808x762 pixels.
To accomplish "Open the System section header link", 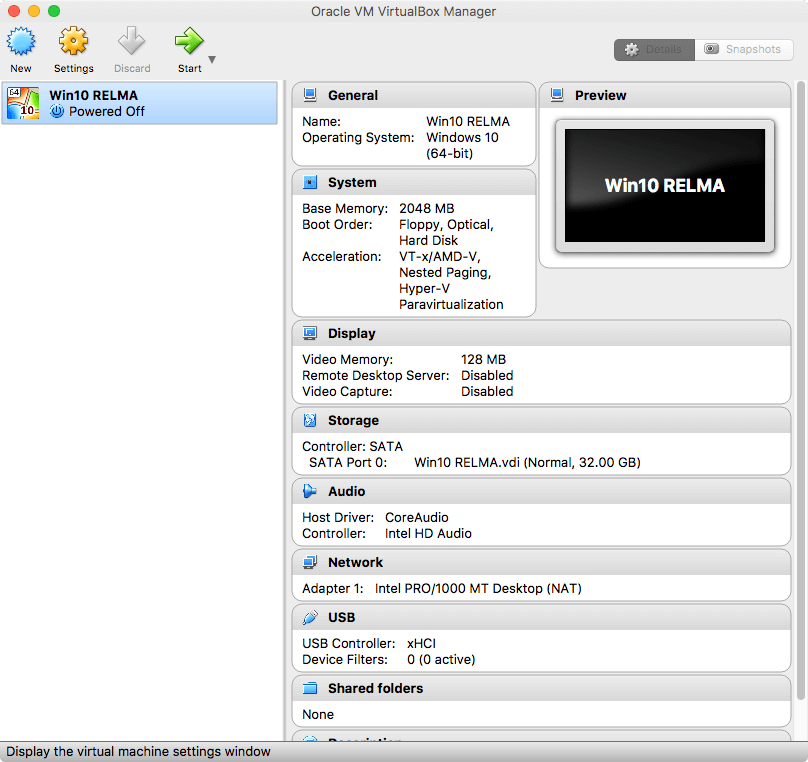I will (x=352, y=182).
